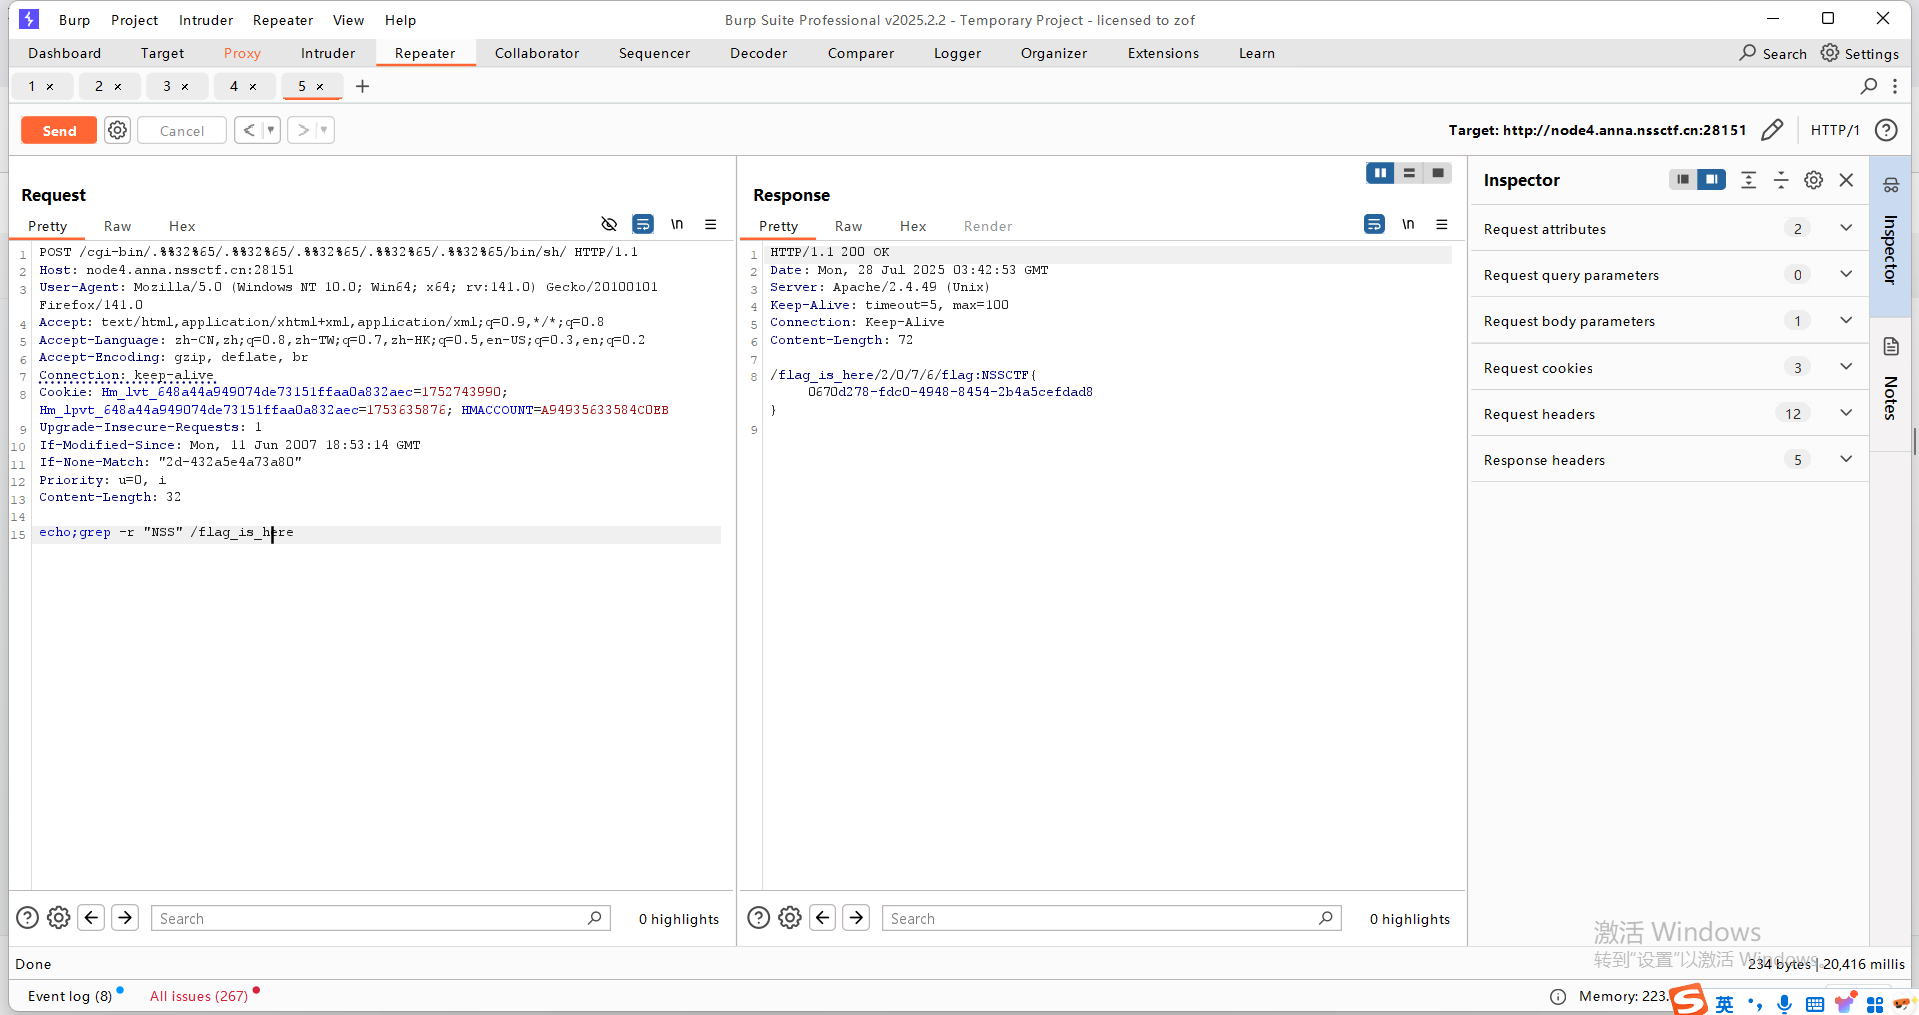This screenshot has height=1015, width=1919.
Task: Open All issues (267)
Action: 199,996
